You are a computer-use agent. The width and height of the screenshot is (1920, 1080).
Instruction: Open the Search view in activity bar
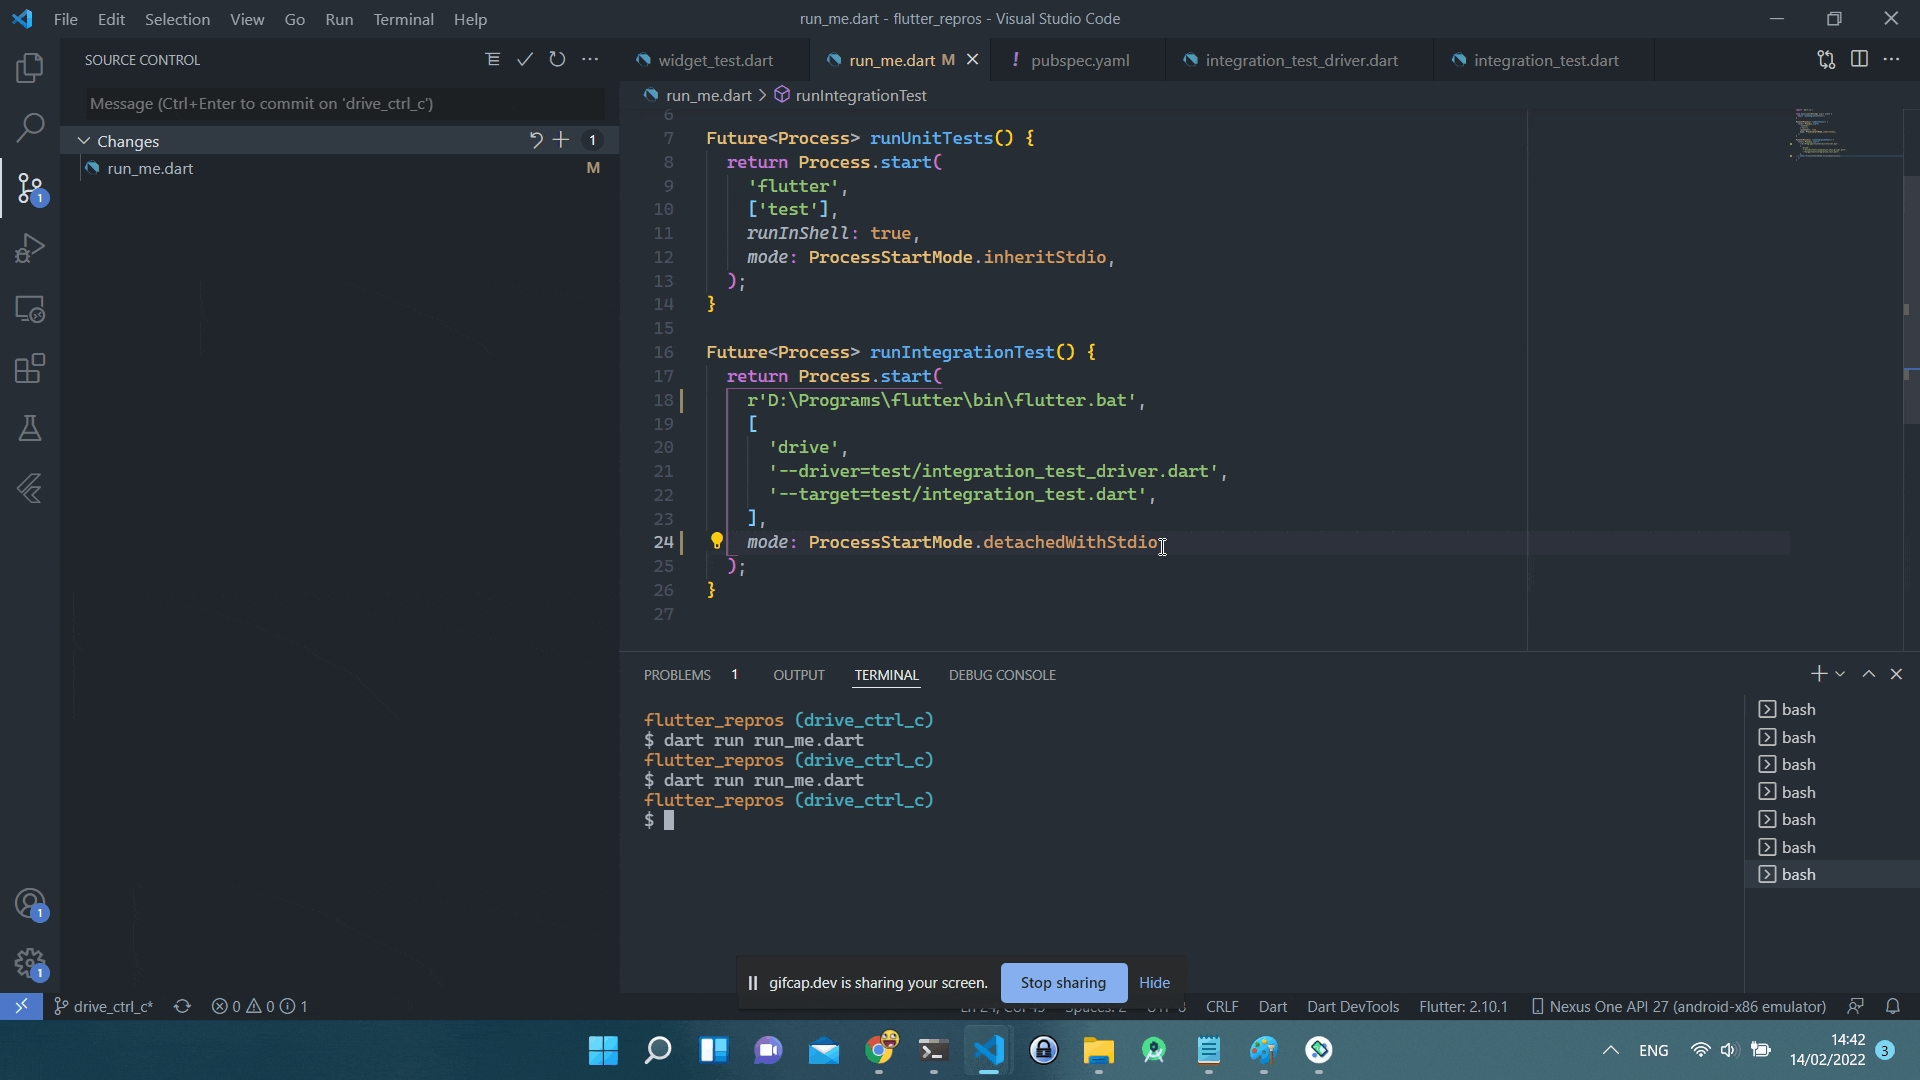[30, 127]
